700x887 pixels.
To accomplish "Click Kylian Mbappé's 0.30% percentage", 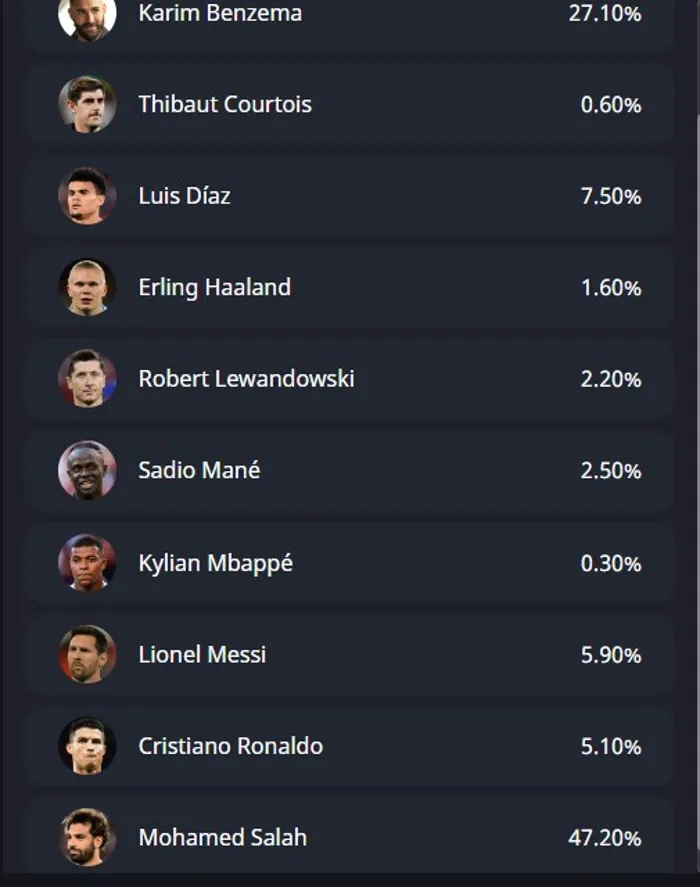I will tap(611, 563).
